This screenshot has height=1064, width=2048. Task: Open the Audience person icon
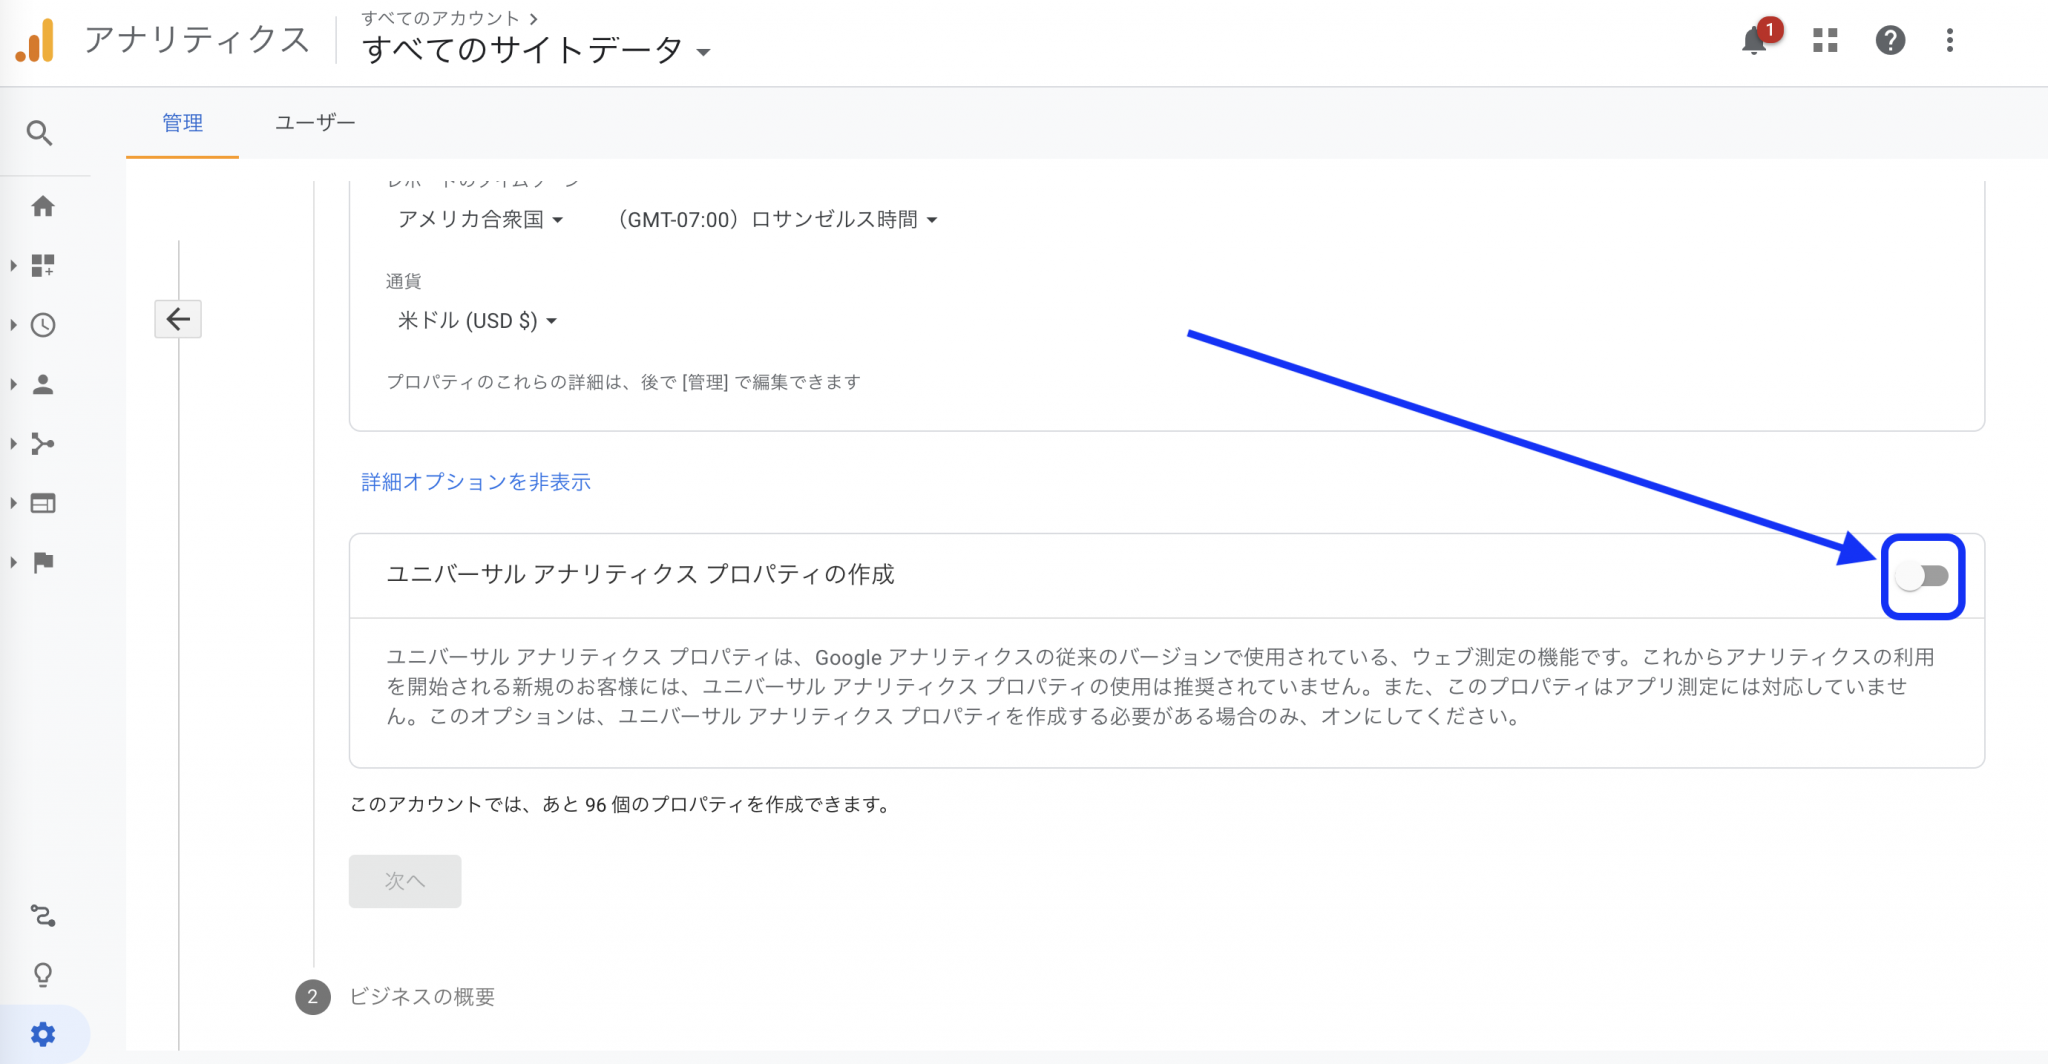coord(42,385)
